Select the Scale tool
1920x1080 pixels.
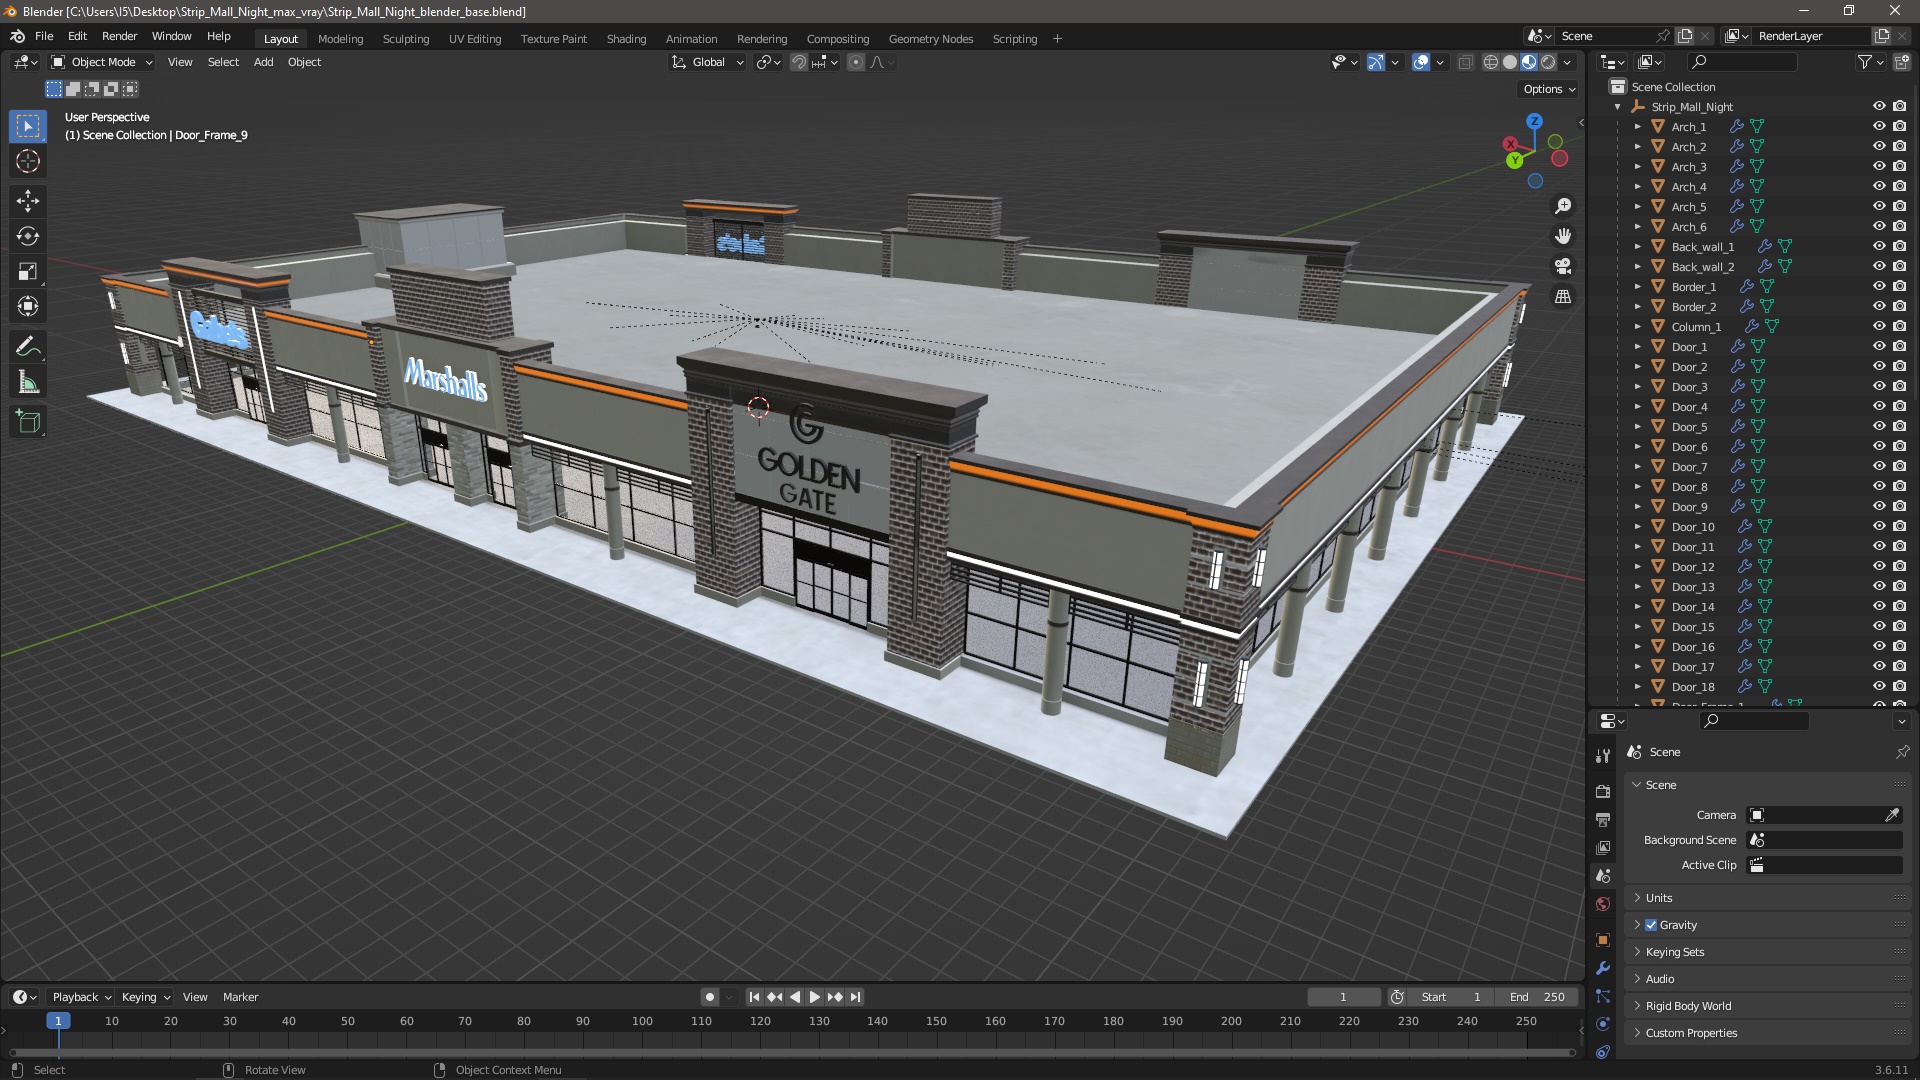pyautogui.click(x=28, y=271)
